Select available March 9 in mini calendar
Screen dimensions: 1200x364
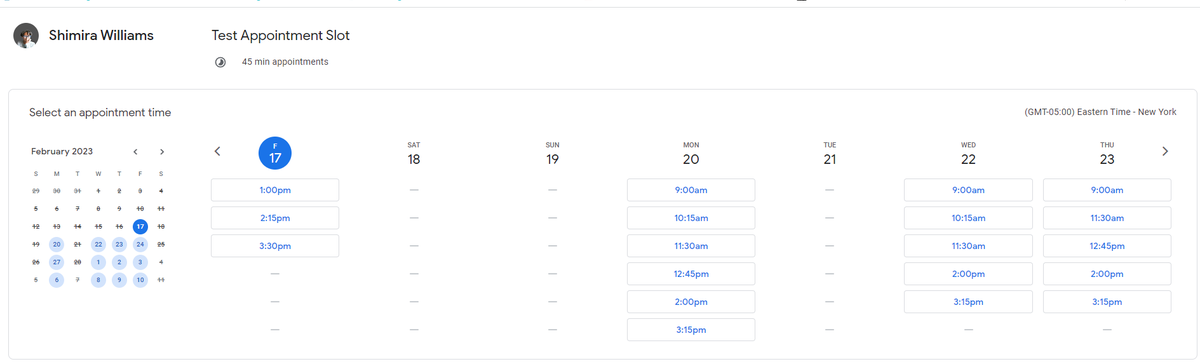(x=119, y=280)
